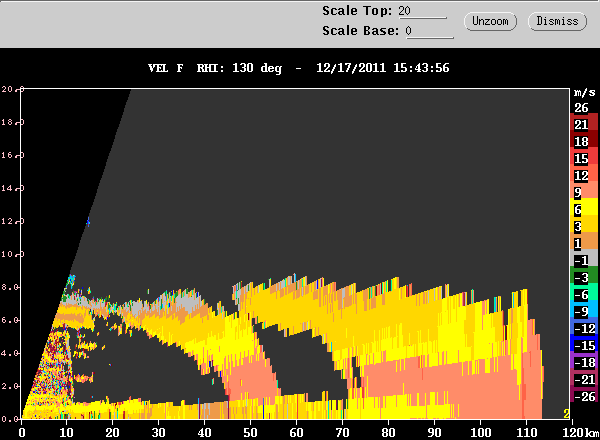The height and width of the screenshot is (440, 600).
Task: Click the 100 km range axis label
Action: 481,432
